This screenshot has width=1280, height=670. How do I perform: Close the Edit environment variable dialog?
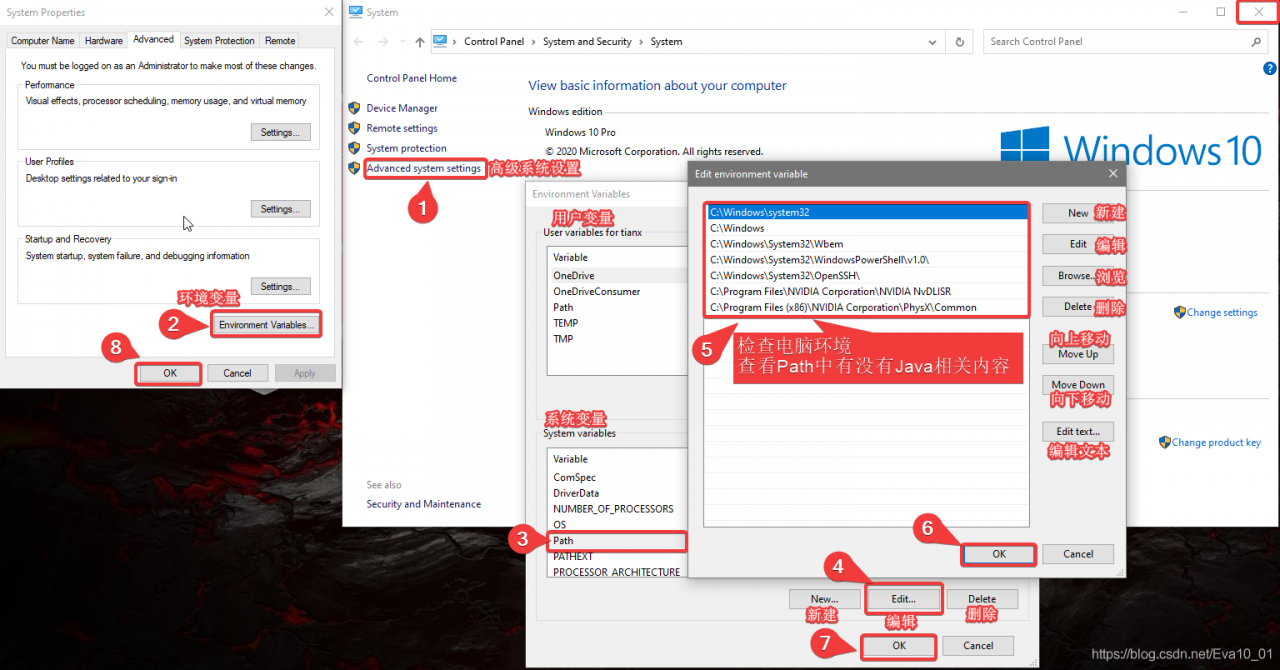click(1113, 174)
